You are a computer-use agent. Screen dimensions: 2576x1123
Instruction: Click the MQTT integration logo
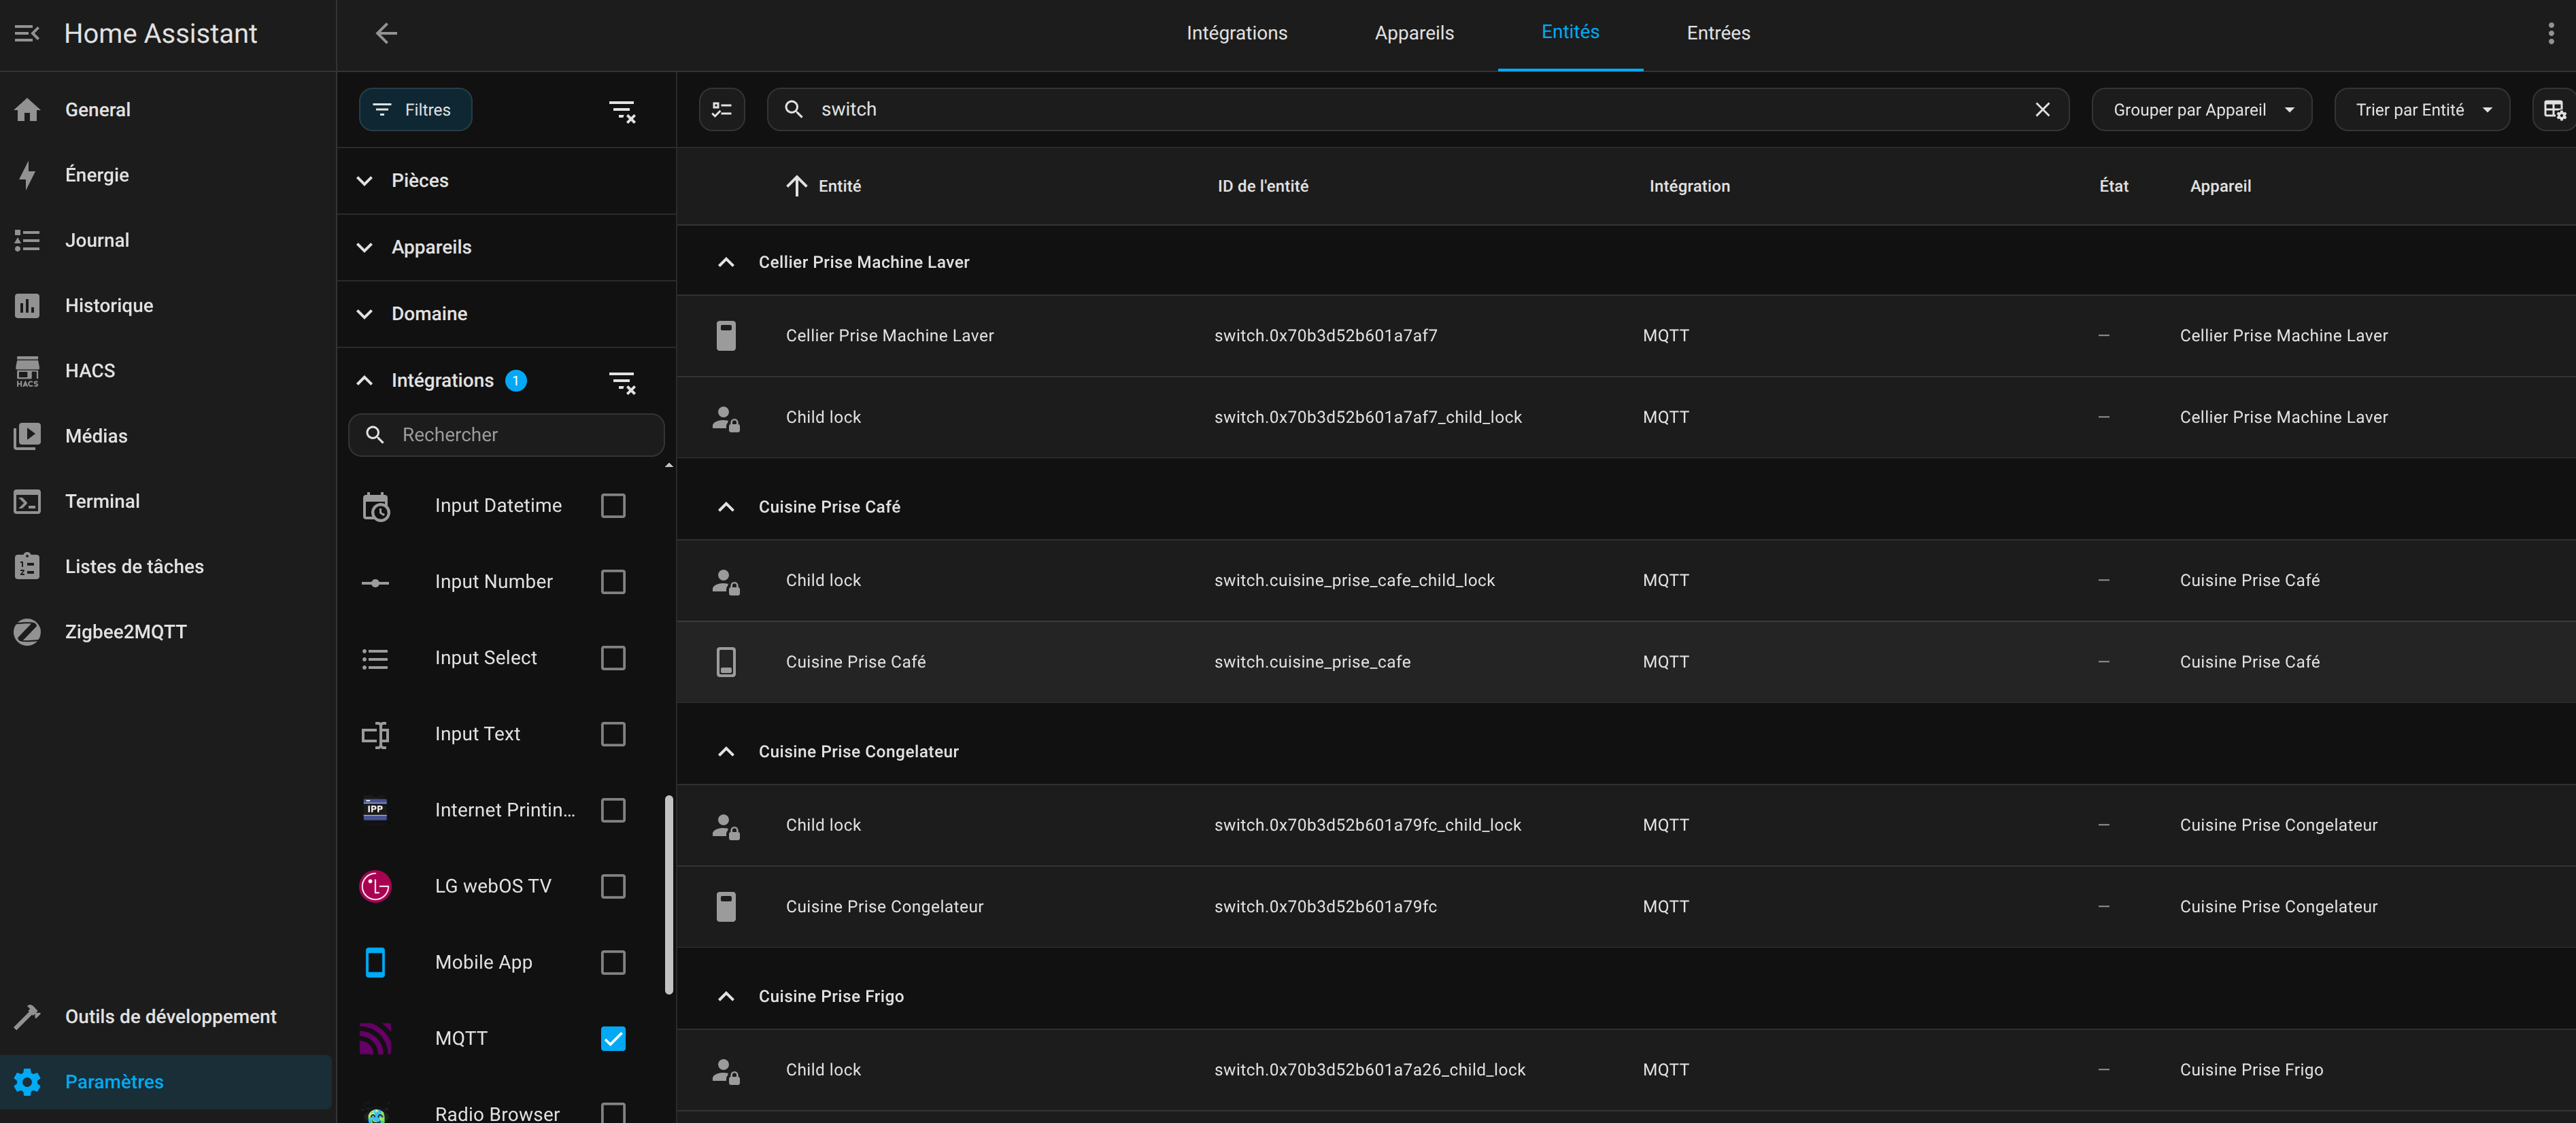(x=375, y=1038)
